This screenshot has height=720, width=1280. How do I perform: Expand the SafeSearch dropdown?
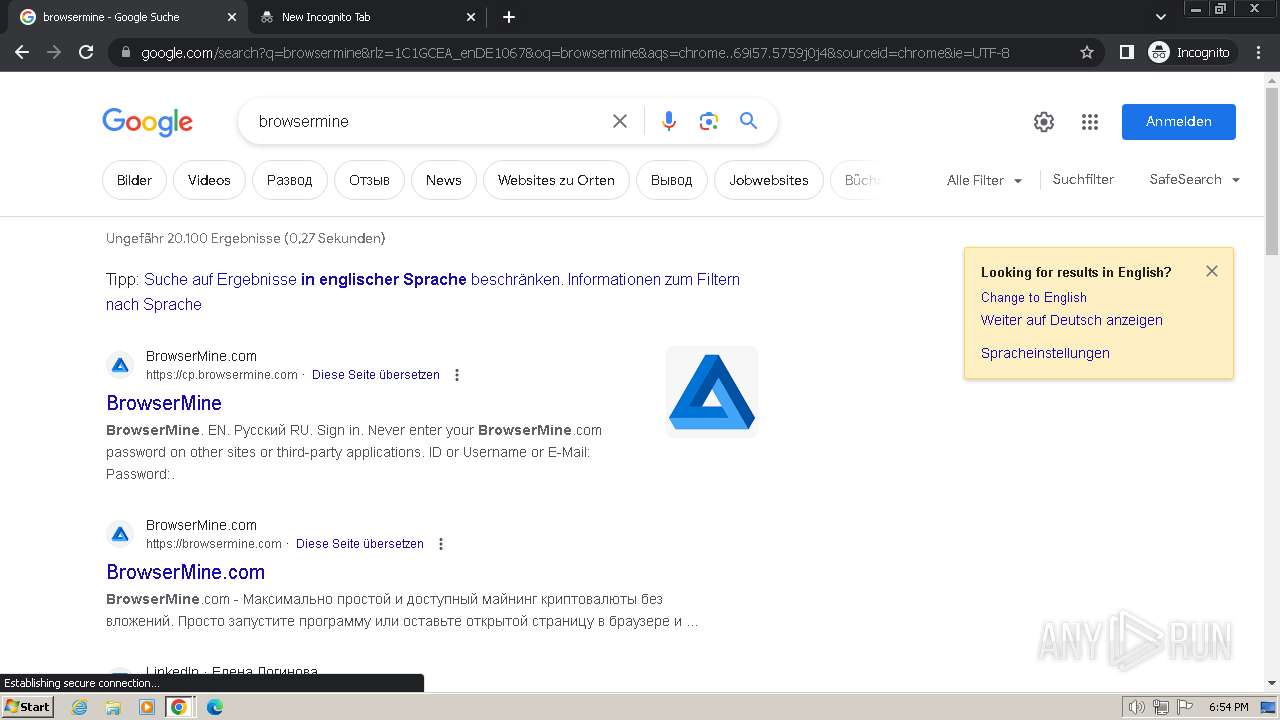click(x=1195, y=179)
